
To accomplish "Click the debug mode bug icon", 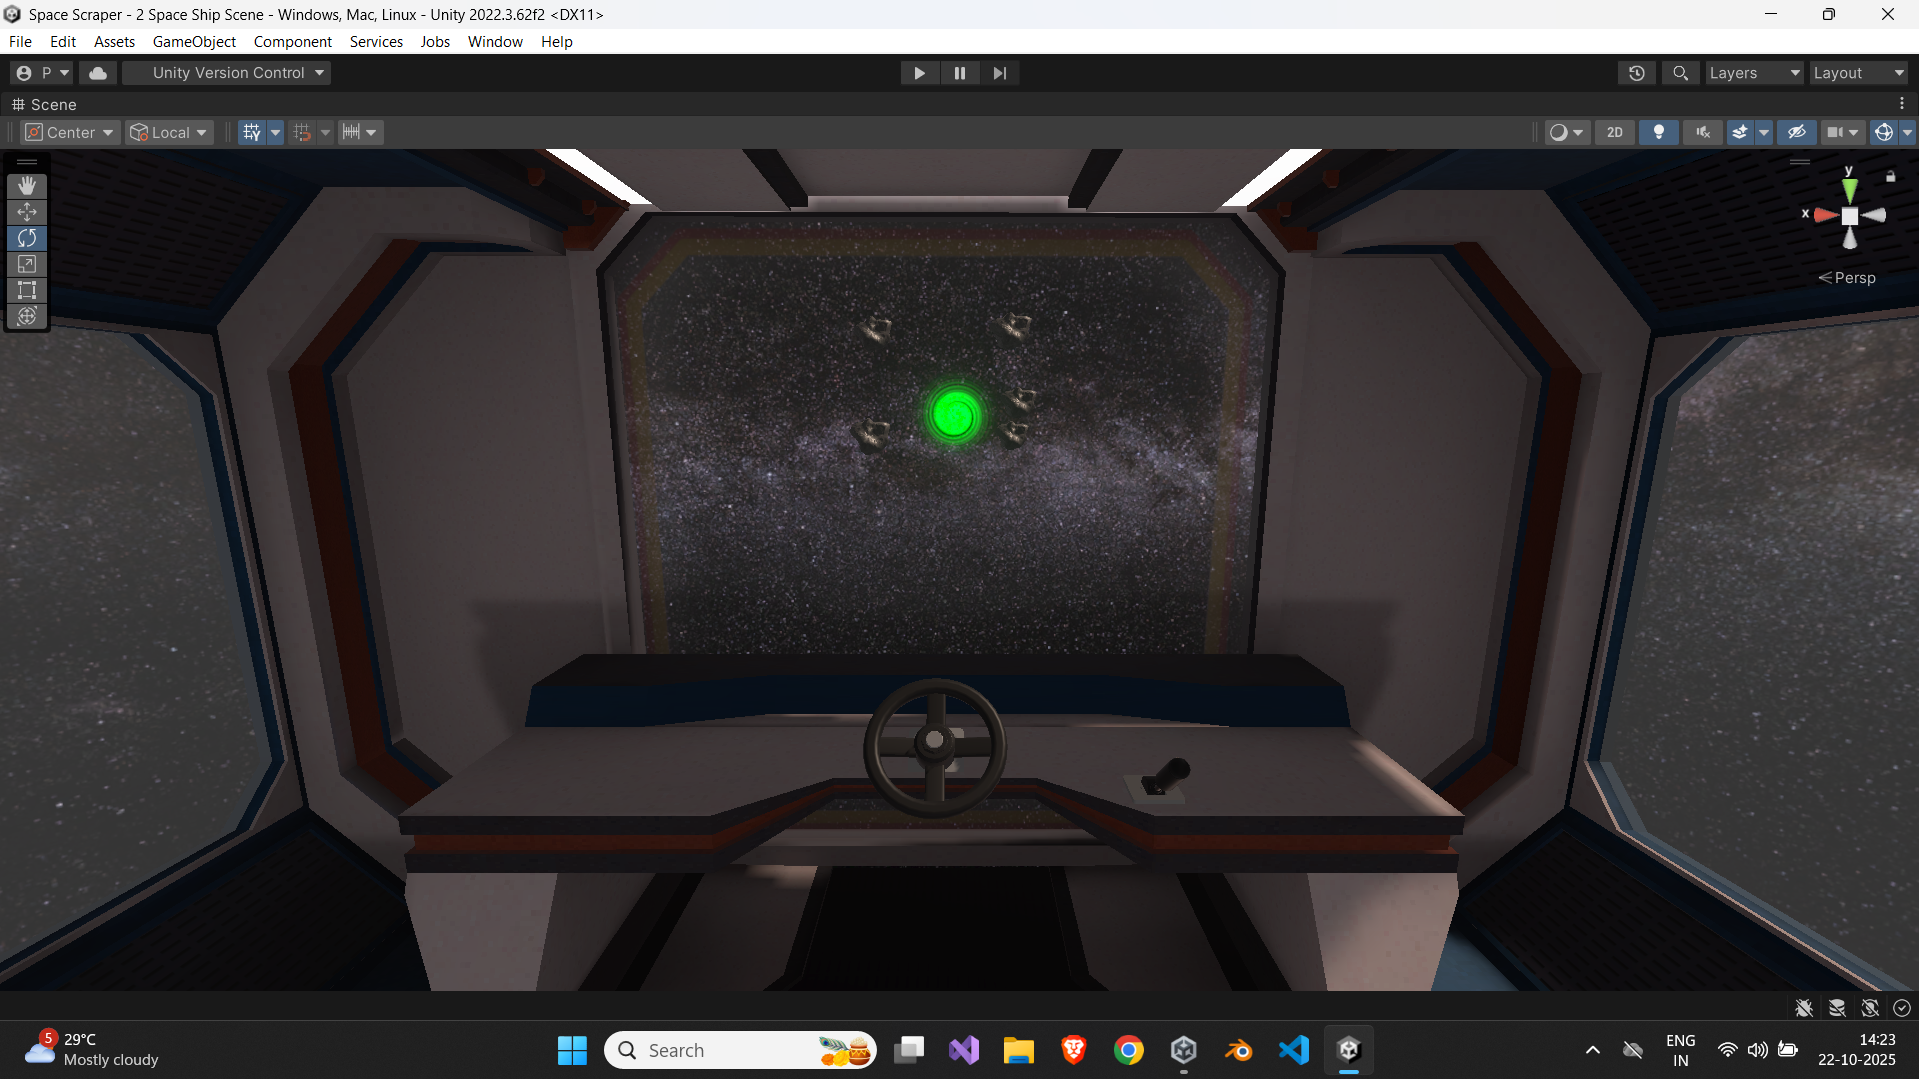I will (x=1804, y=1008).
